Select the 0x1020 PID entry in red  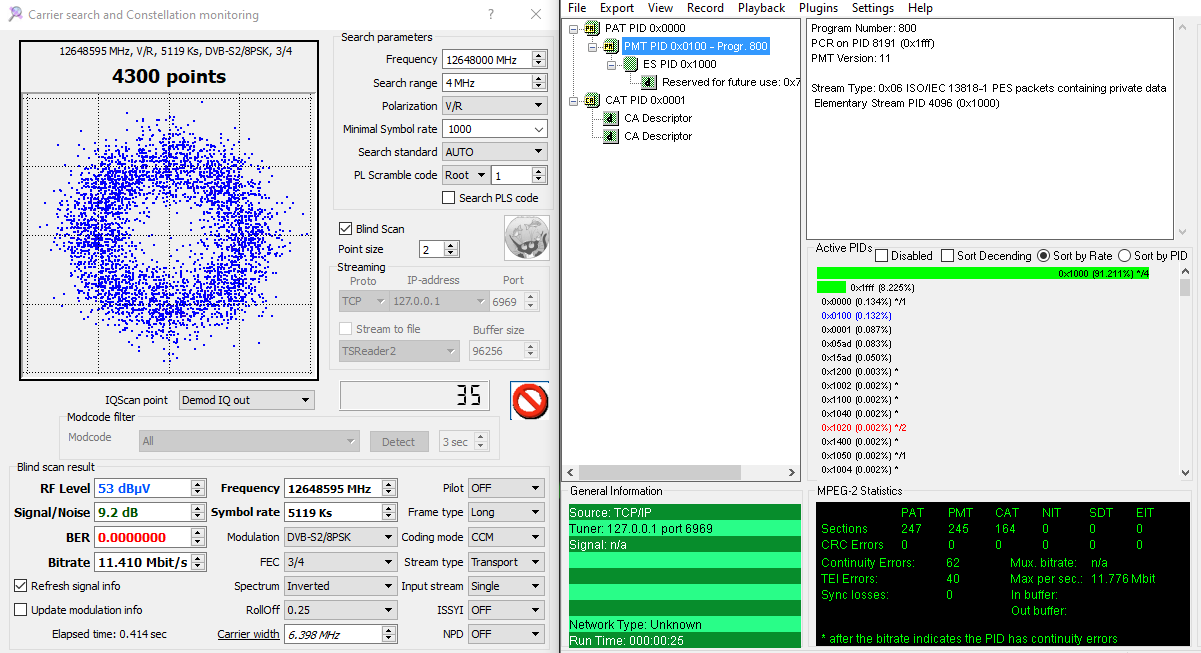coord(863,427)
